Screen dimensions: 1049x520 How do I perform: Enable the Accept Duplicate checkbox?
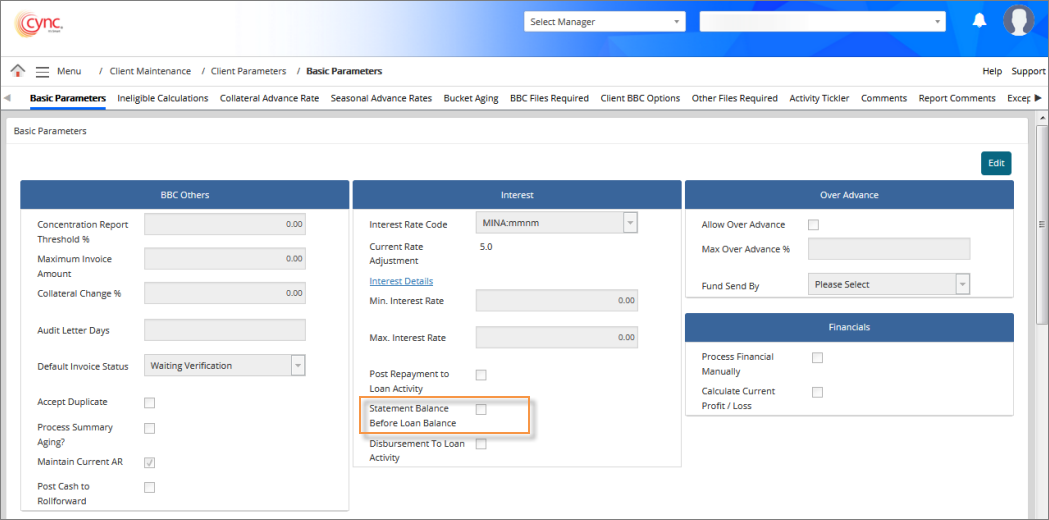(x=150, y=403)
